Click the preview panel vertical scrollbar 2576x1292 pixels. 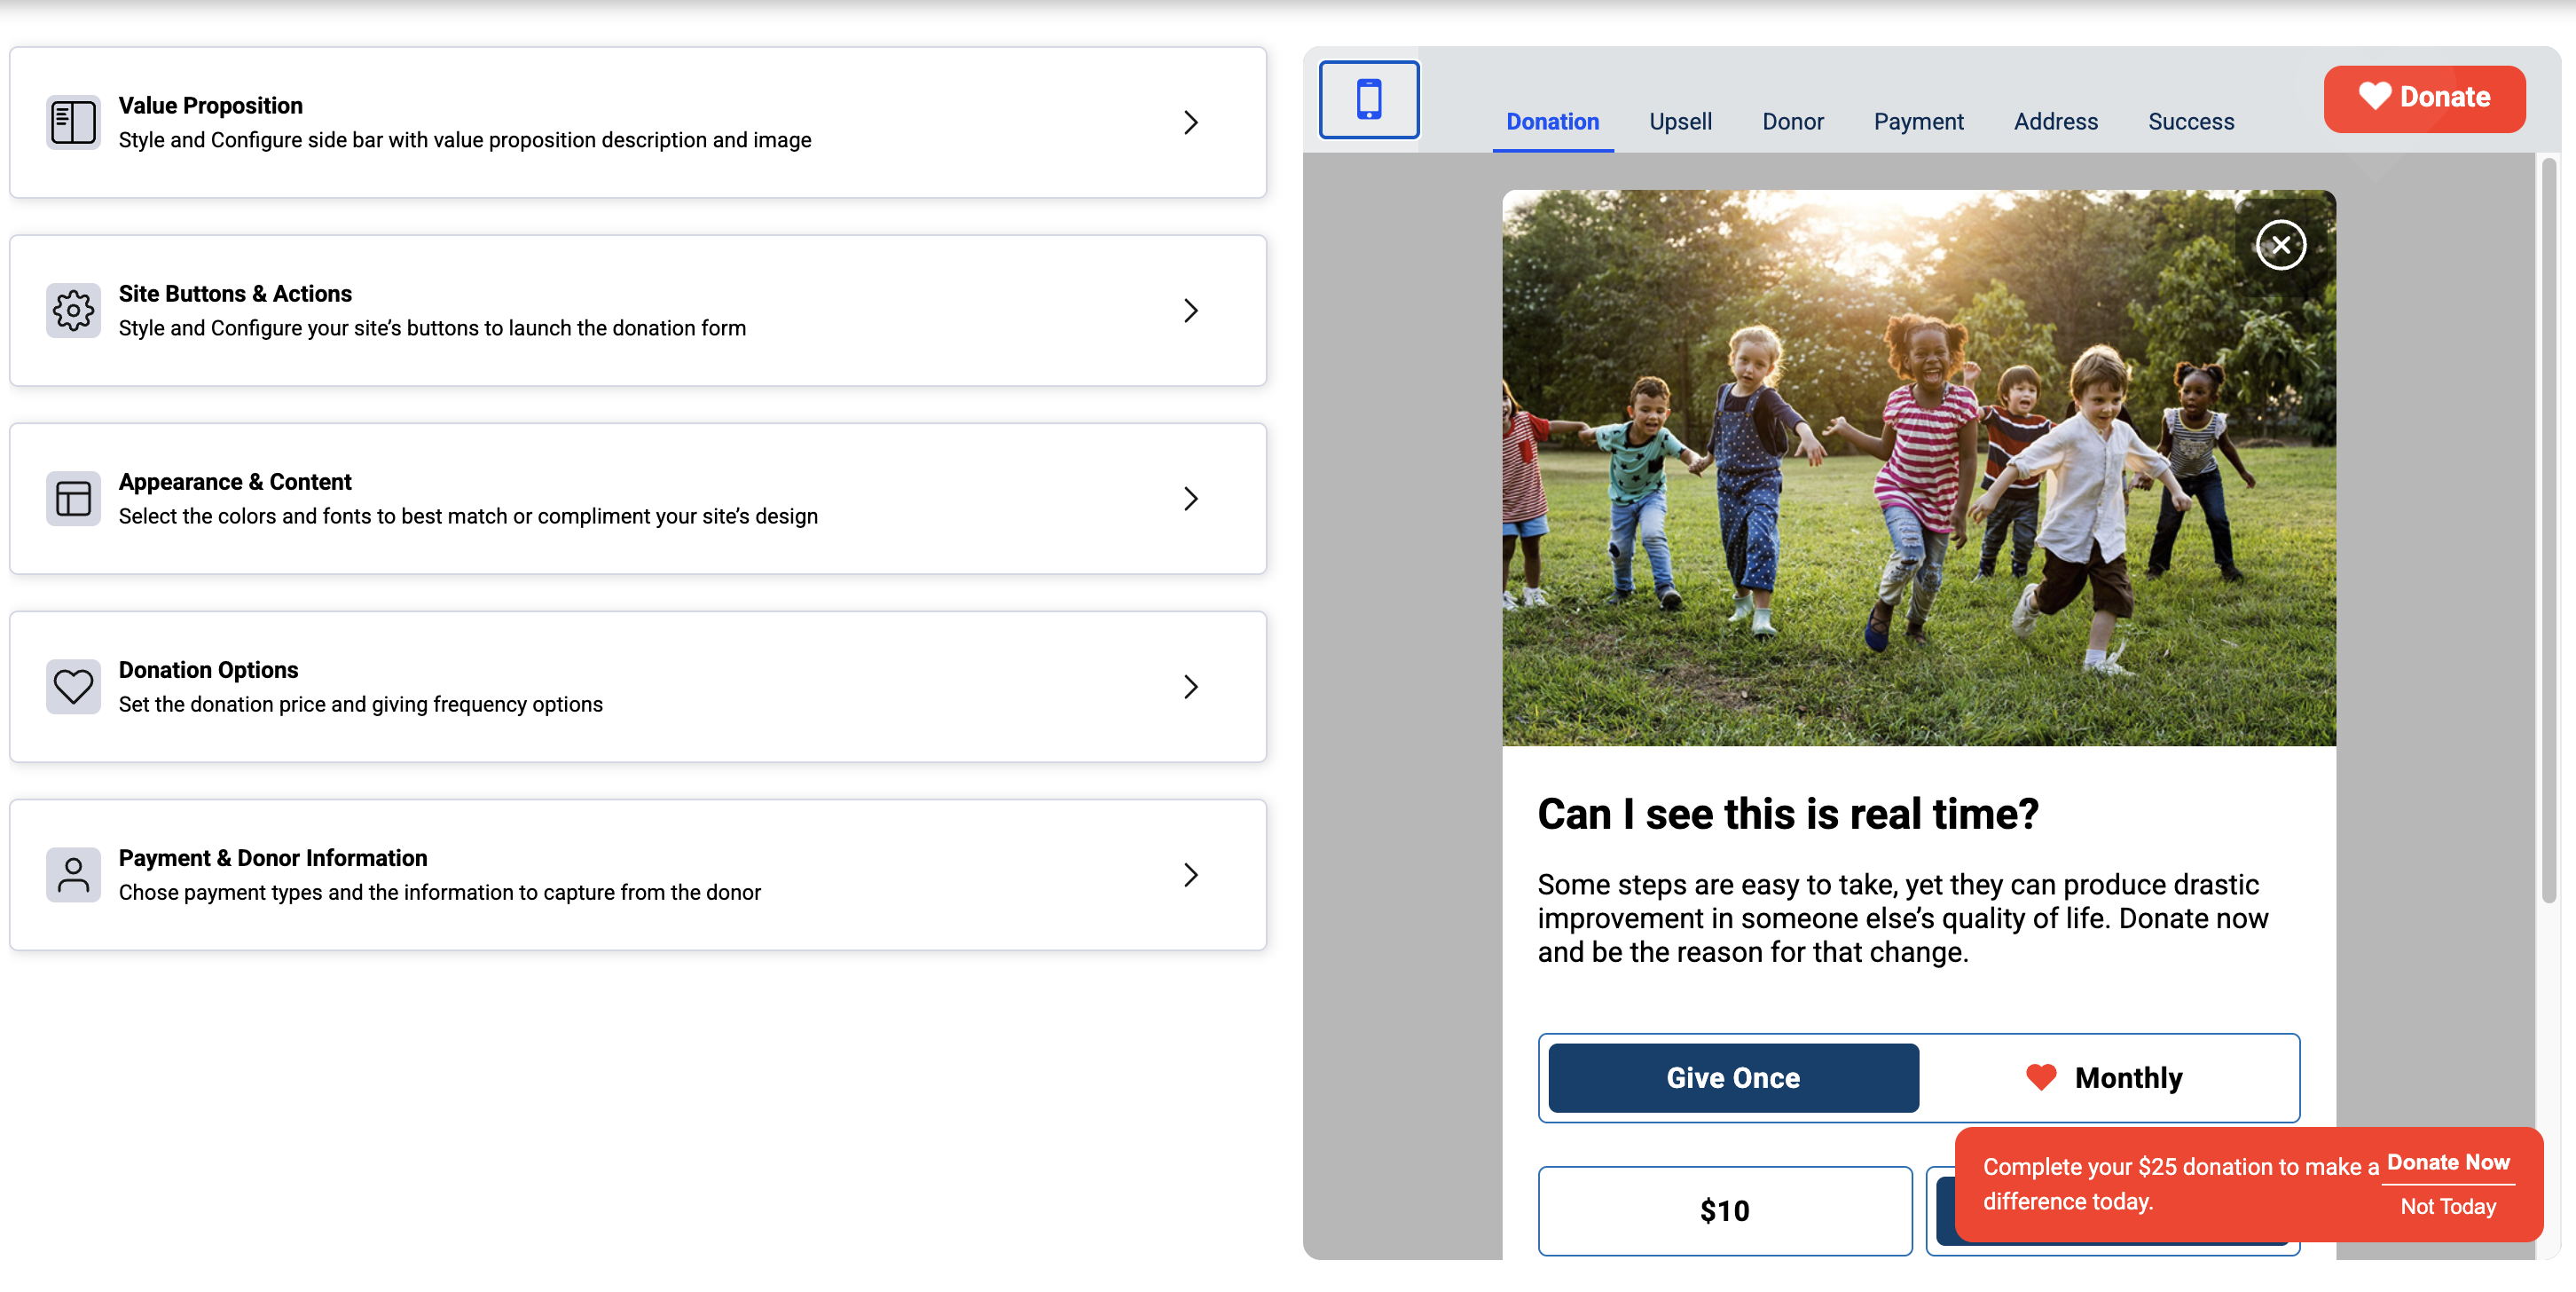tap(2548, 530)
